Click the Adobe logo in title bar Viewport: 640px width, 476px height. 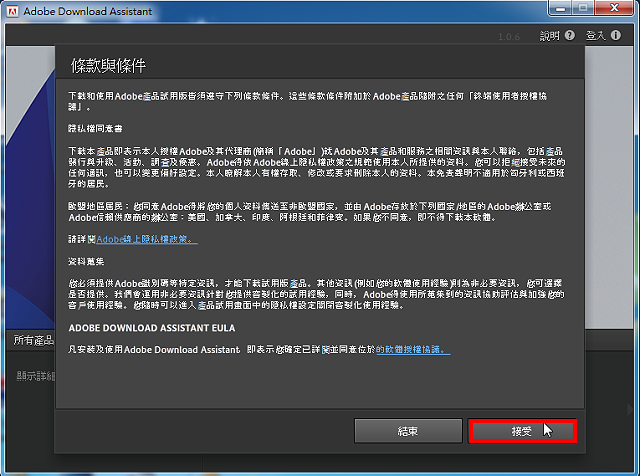[x=13, y=11]
